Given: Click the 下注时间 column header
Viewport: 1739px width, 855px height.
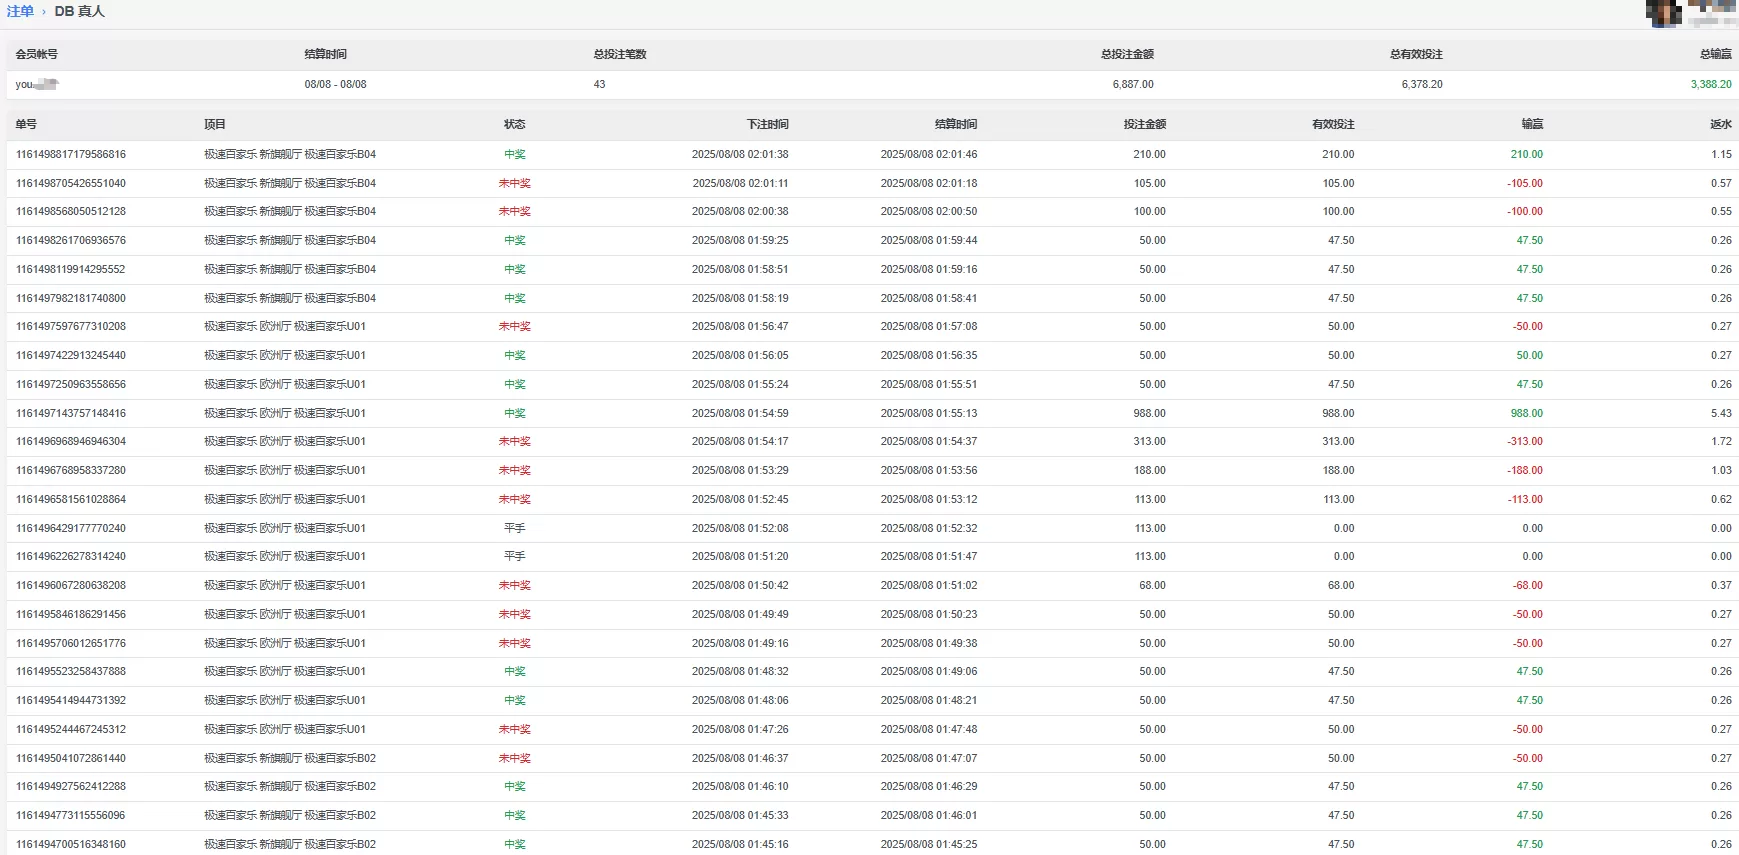Looking at the screenshot, I should click(768, 124).
